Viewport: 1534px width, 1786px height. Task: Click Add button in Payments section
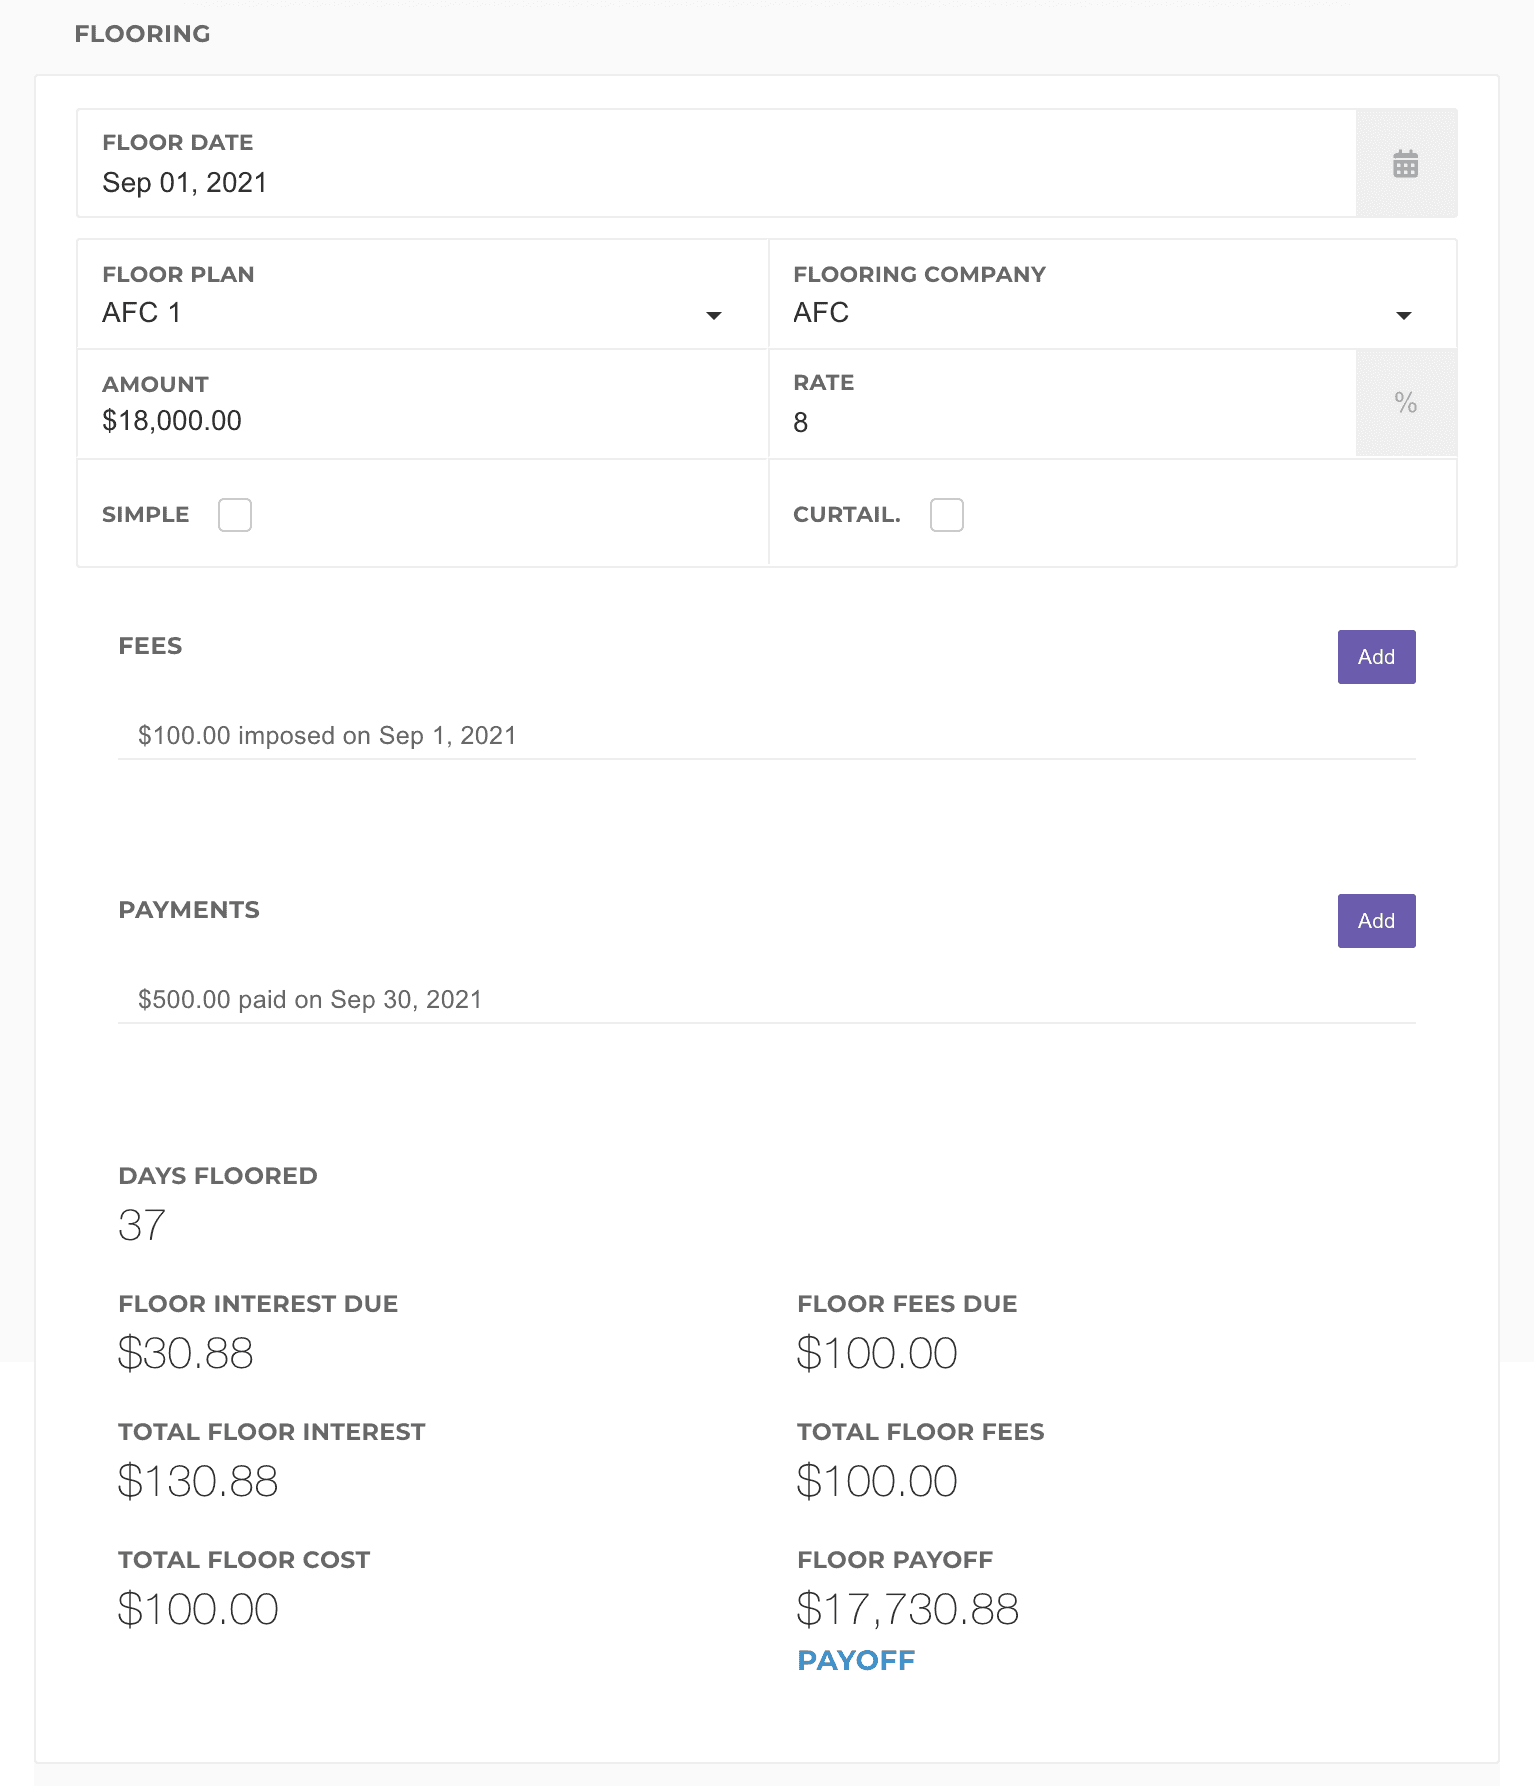pos(1376,921)
